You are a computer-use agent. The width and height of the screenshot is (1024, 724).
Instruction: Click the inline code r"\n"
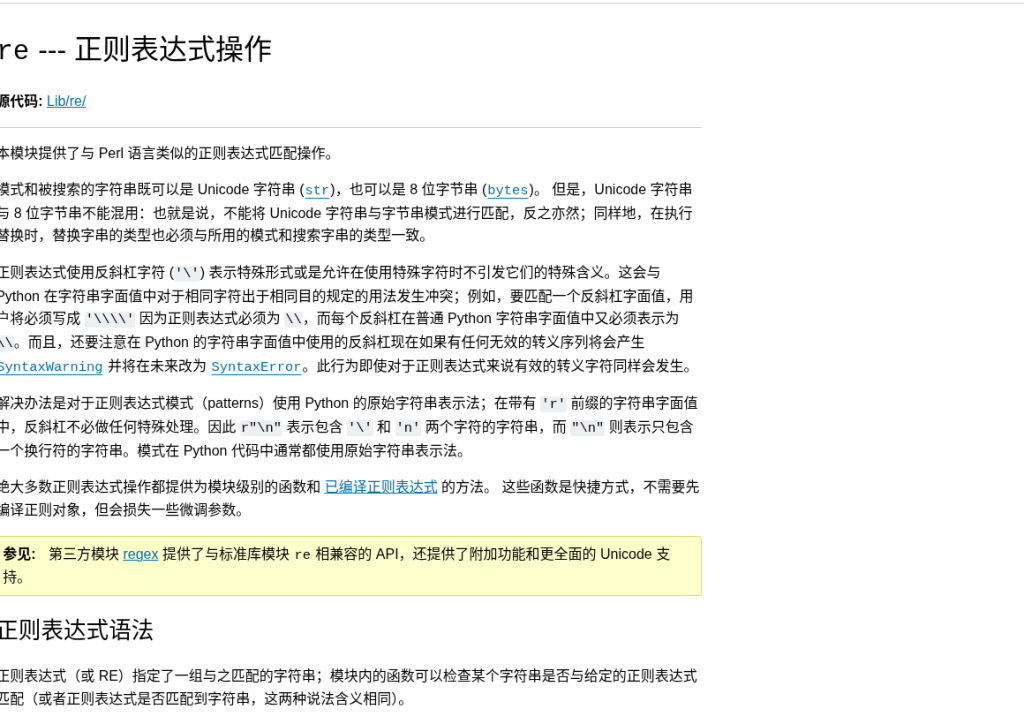[261, 428]
